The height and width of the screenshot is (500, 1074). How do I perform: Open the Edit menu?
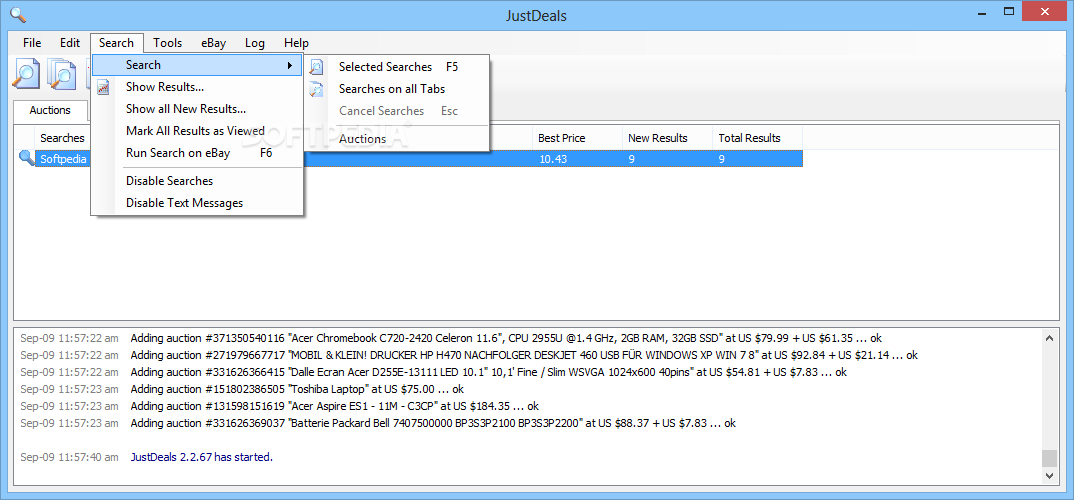pyautogui.click(x=70, y=42)
